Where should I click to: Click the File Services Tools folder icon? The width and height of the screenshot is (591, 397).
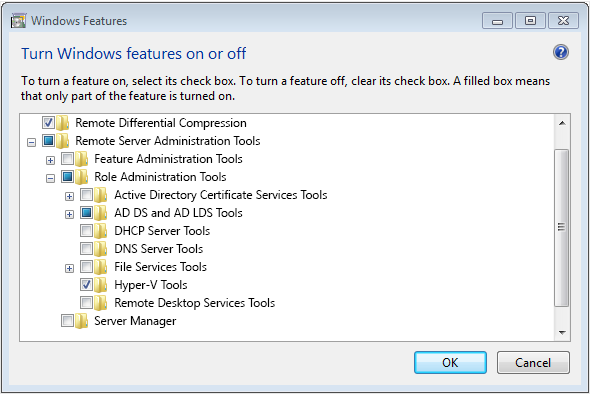point(101,267)
